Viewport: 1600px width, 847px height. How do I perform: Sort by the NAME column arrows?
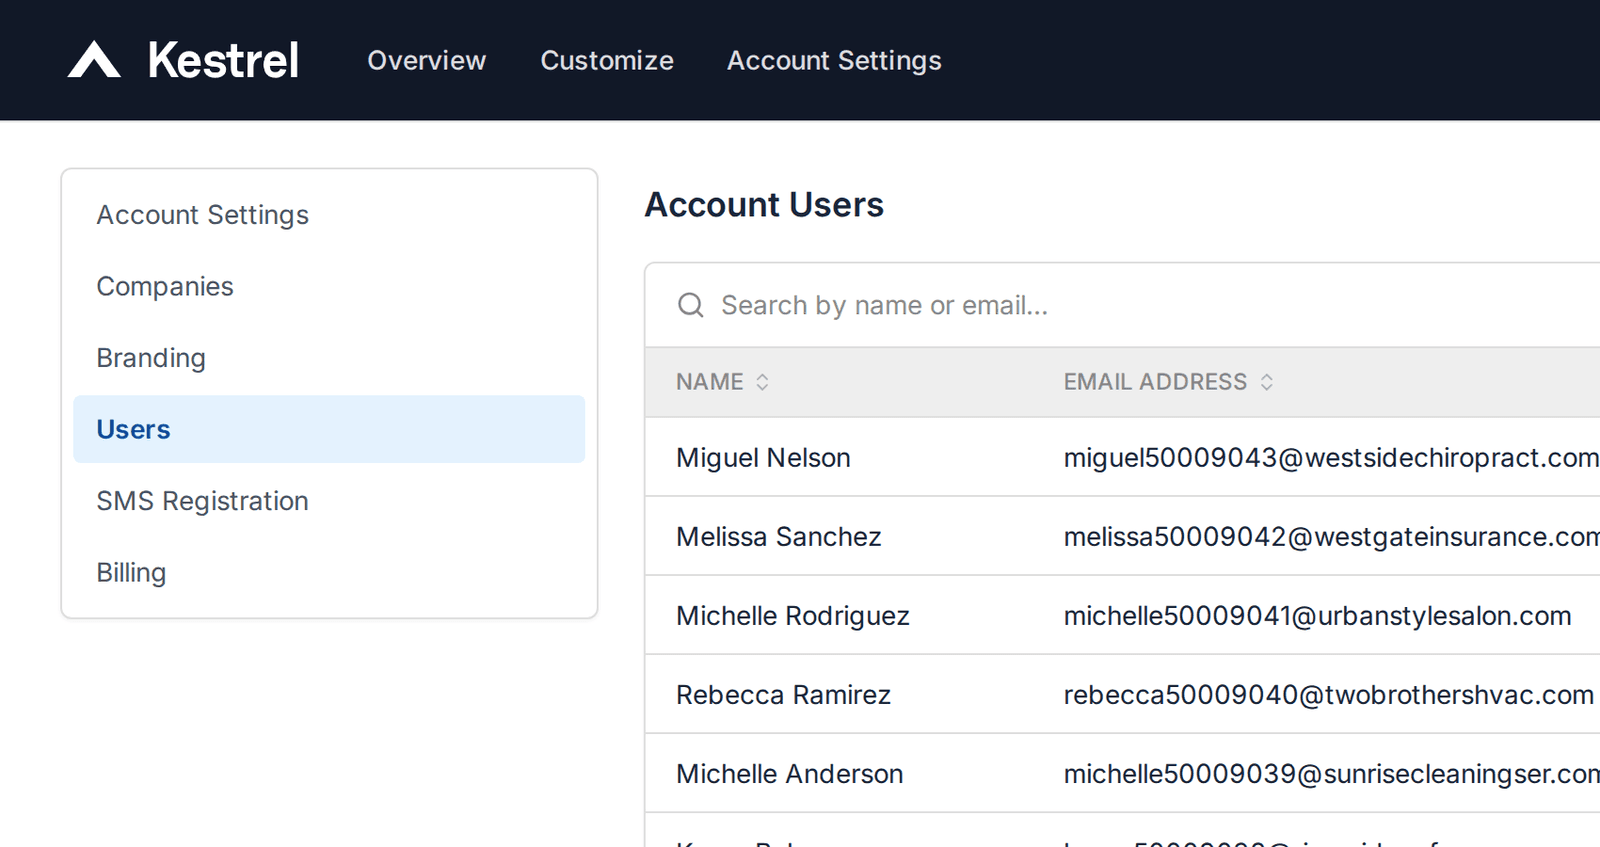762,382
